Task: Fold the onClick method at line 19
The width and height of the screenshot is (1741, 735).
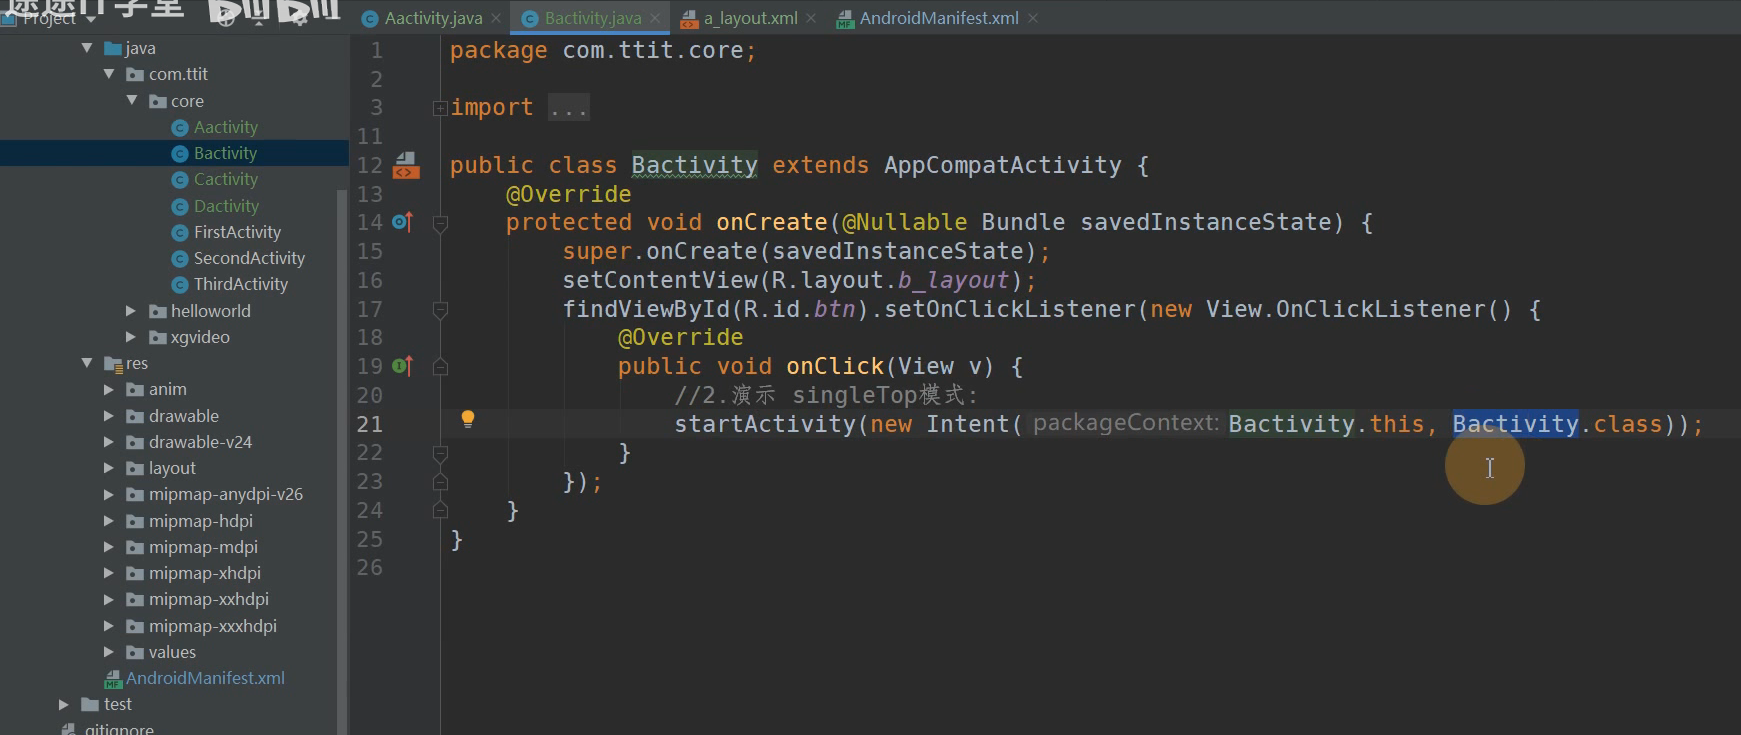Action: (x=439, y=367)
